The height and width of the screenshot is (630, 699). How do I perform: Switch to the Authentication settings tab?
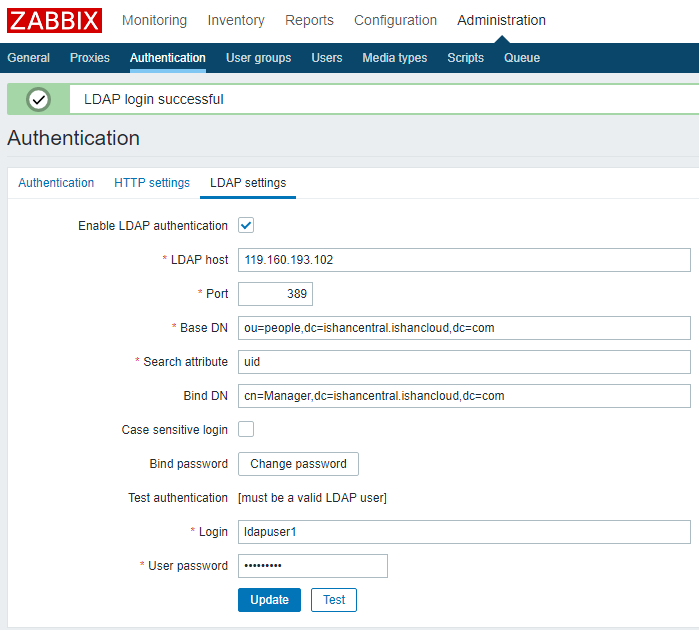coord(56,183)
